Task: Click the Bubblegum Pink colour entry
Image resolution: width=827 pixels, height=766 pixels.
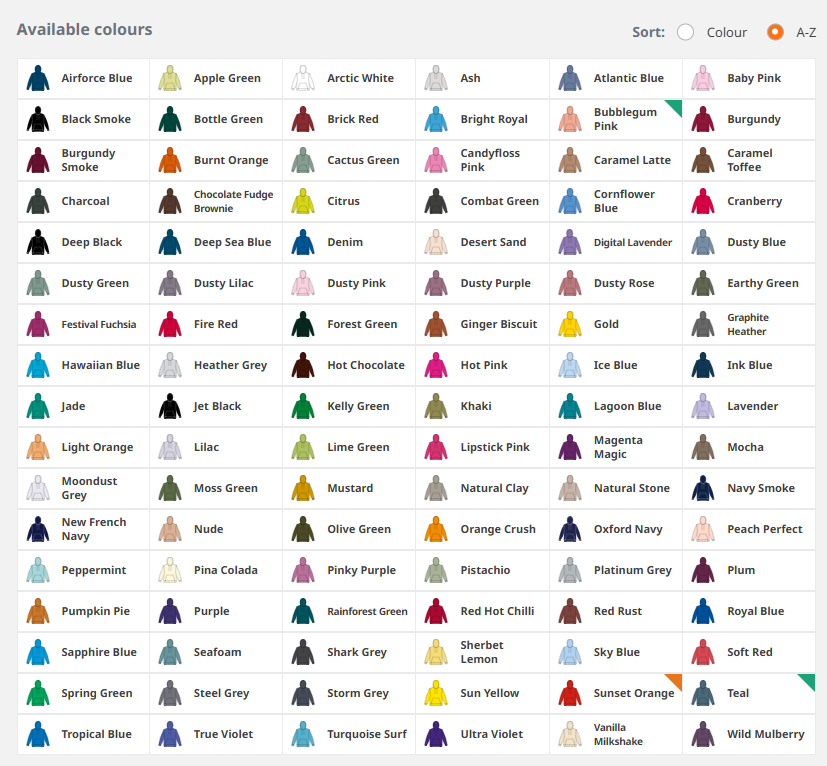Action: [x=616, y=119]
